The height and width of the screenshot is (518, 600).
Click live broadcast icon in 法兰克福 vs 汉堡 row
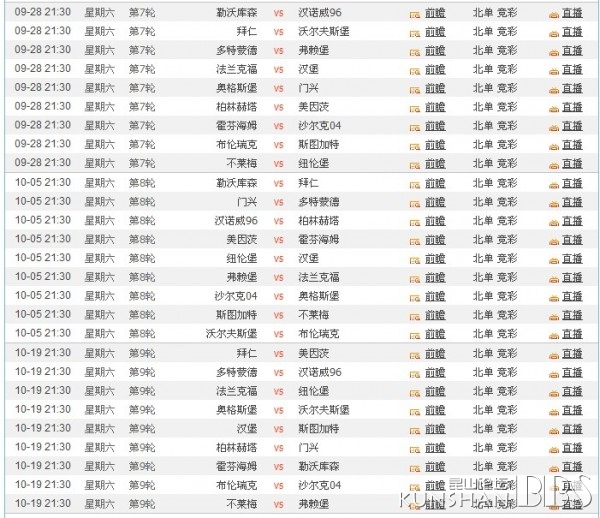(554, 72)
